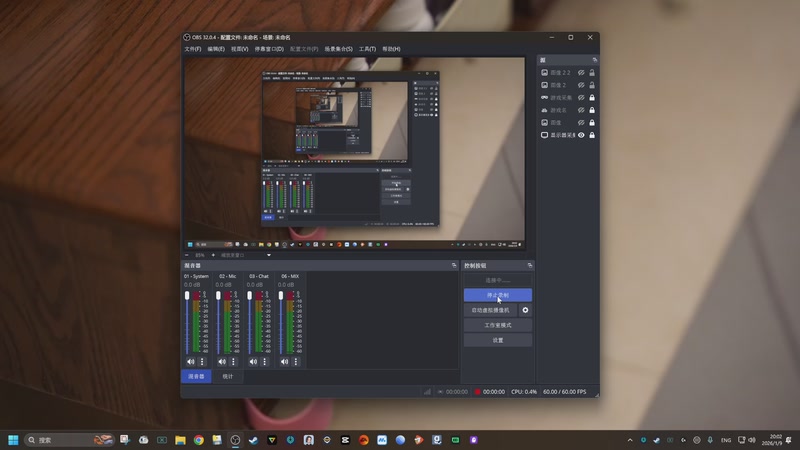This screenshot has width=800, height=450.
Task: Click the OBS preview canvas
Action: coord(354,153)
